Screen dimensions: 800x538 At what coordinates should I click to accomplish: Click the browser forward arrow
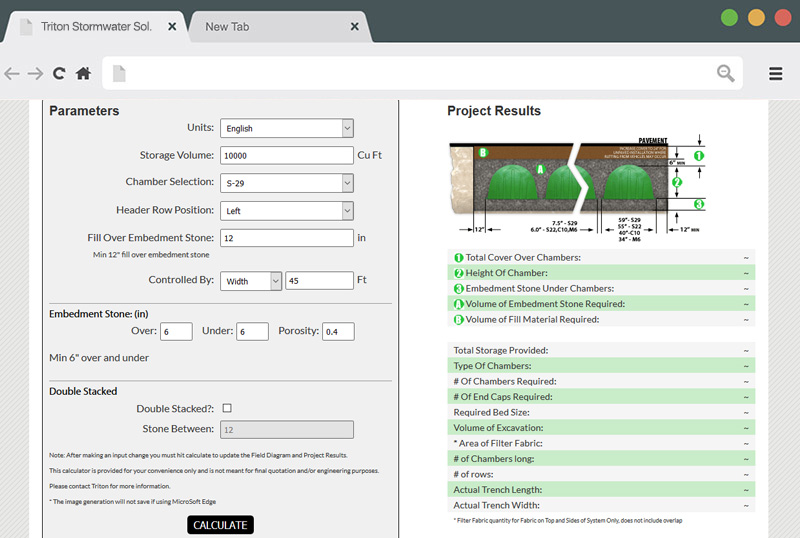click(x=35, y=73)
